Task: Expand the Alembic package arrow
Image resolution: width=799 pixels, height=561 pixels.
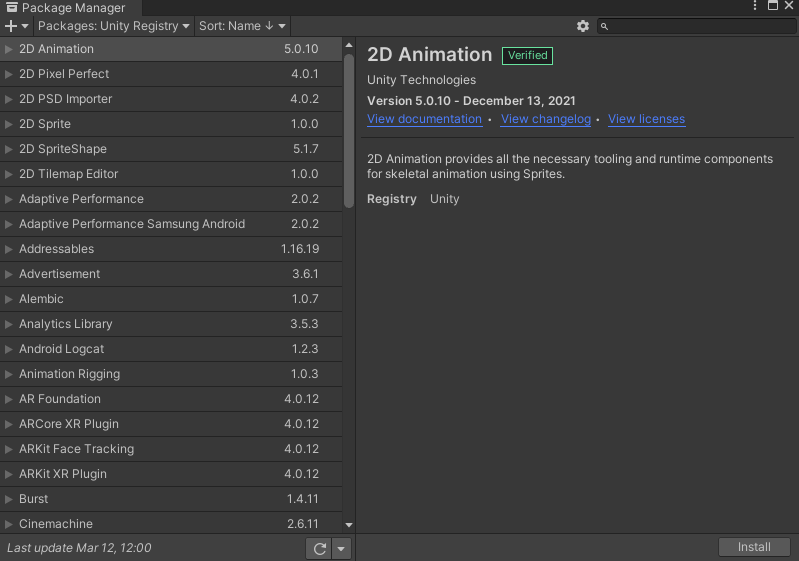Action: [x=8, y=299]
